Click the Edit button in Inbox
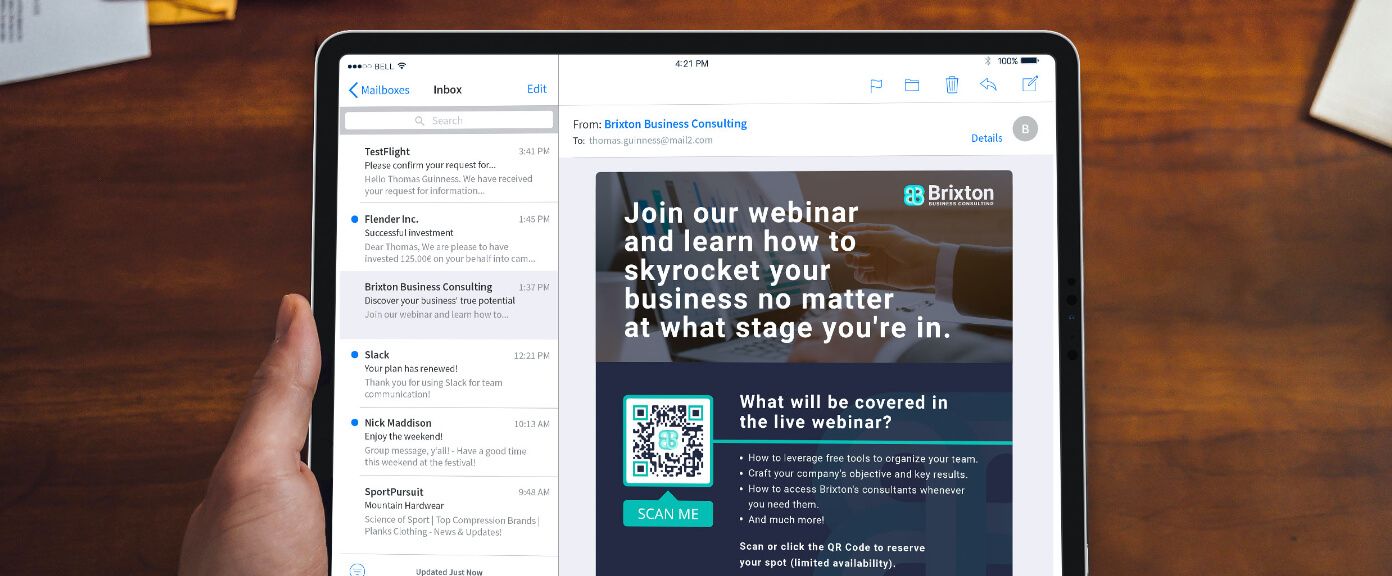Image resolution: width=1392 pixels, height=576 pixels. 537,89
